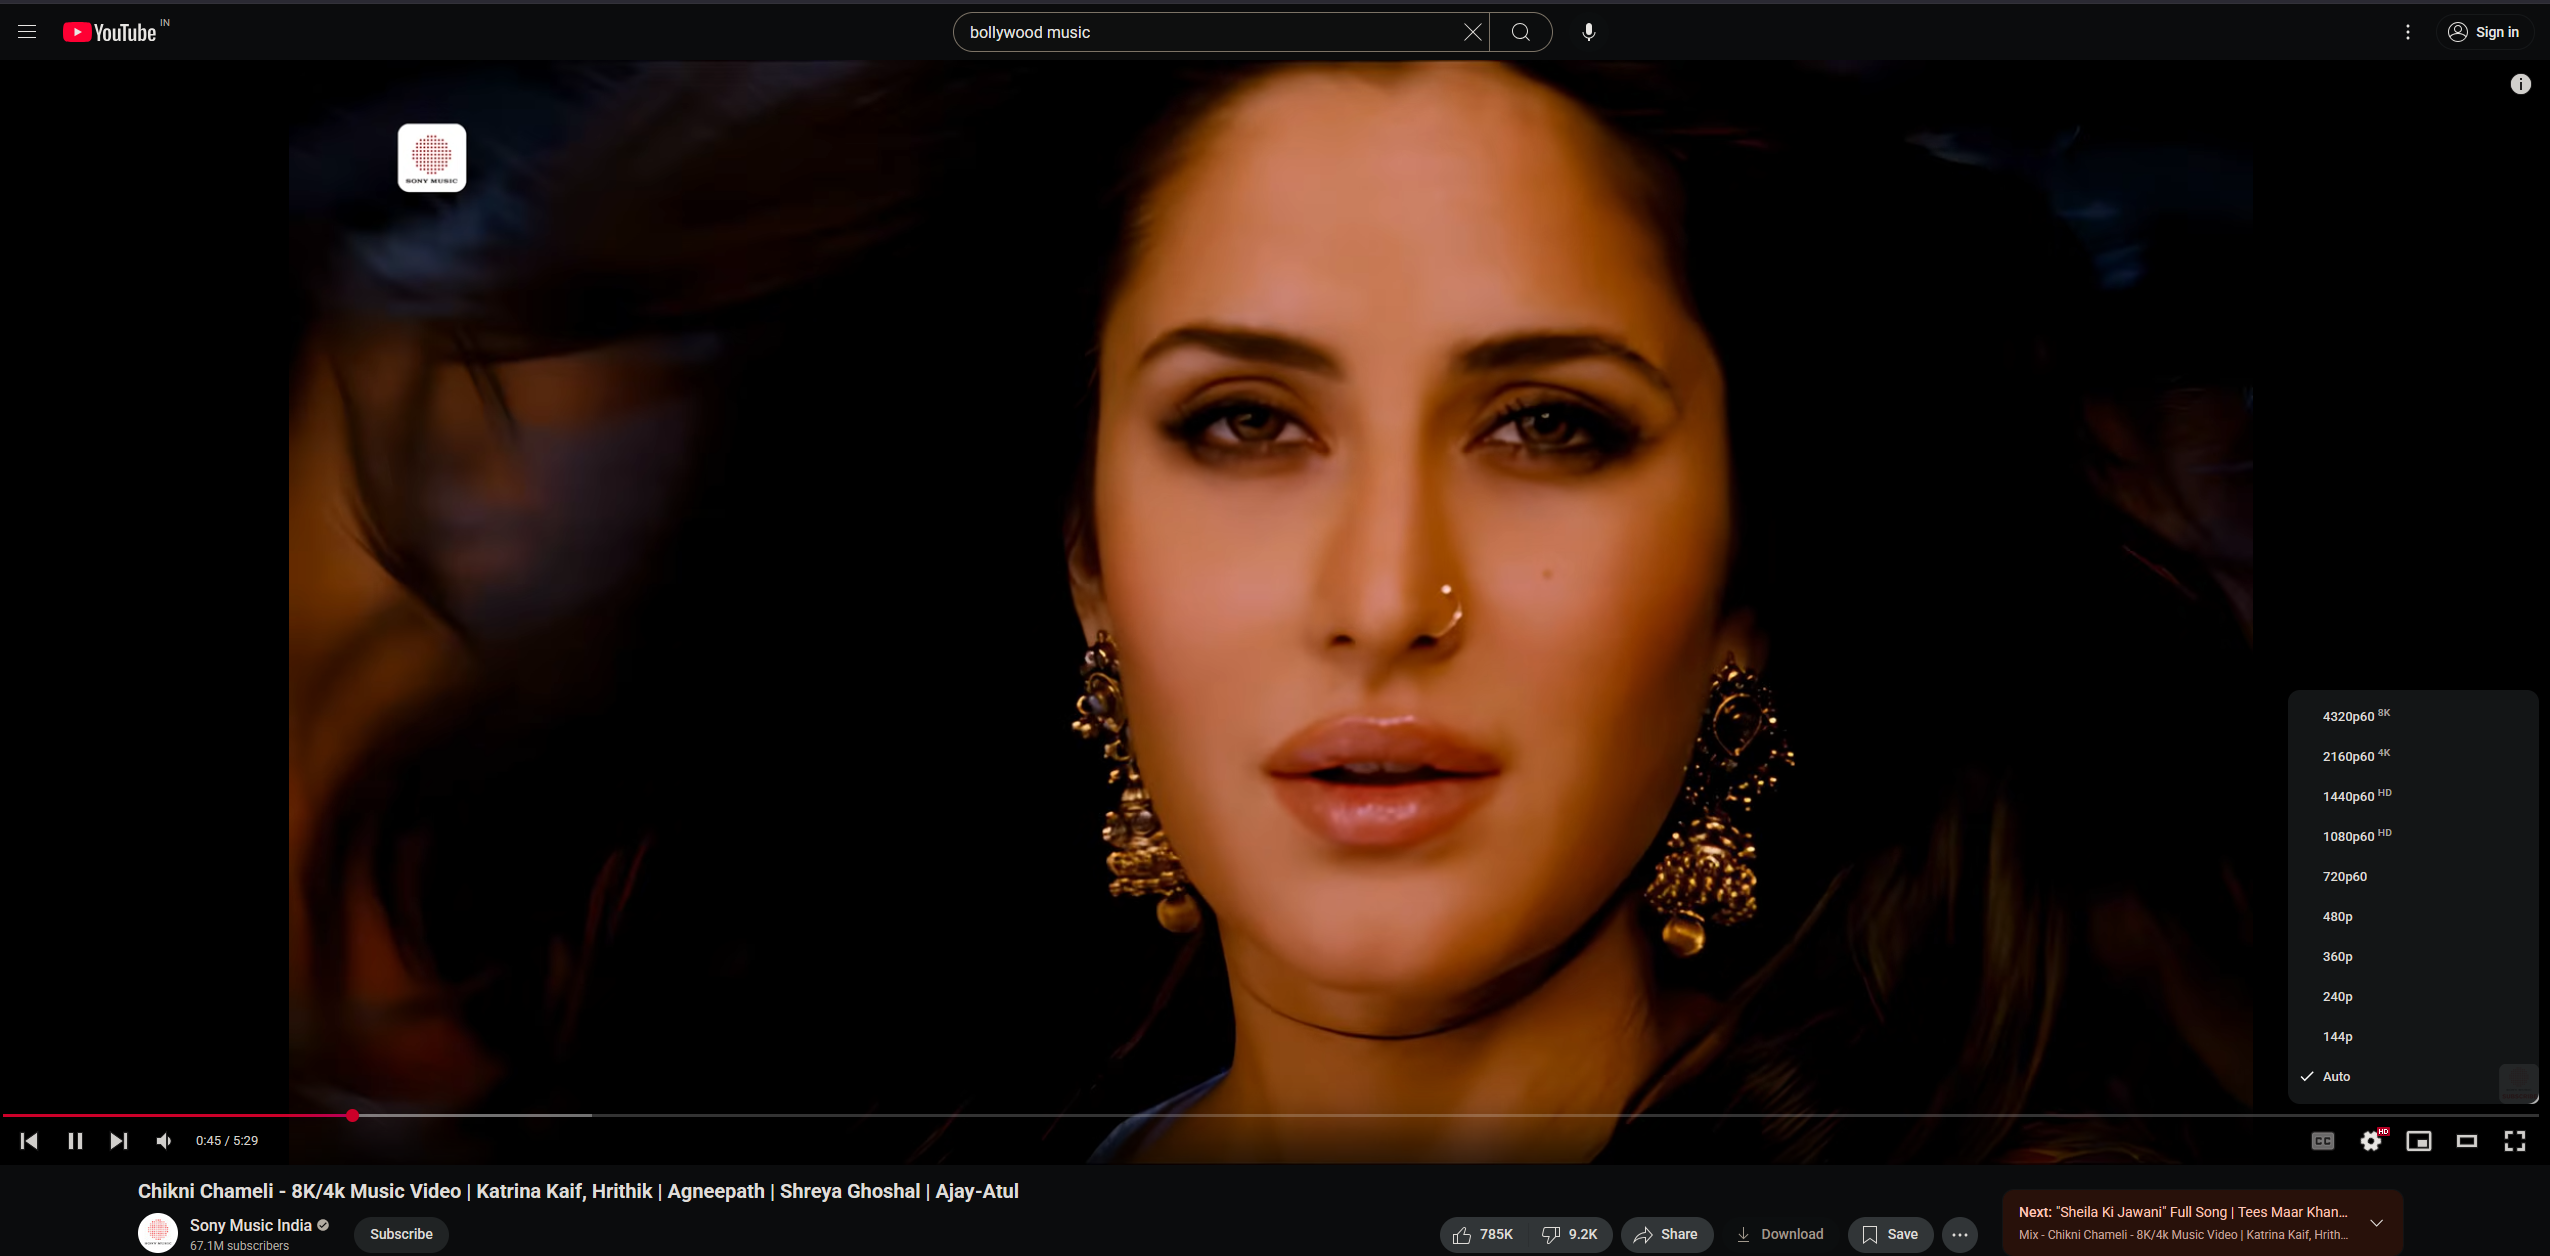Switch to theater mode

pyautogui.click(x=2466, y=1140)
